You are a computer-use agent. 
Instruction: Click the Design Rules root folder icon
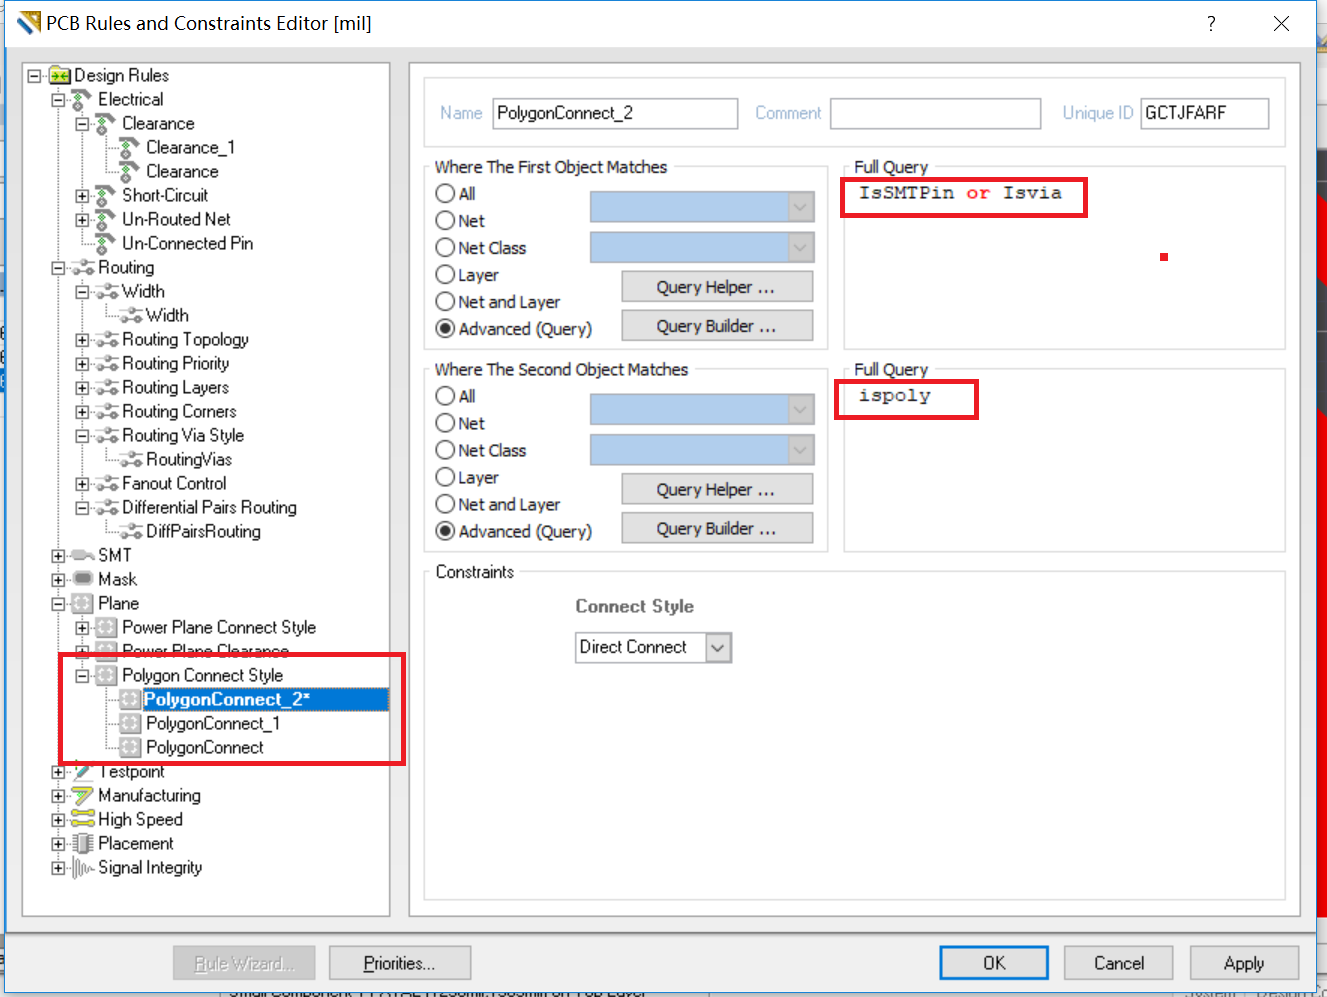click(x=60, y=76)
